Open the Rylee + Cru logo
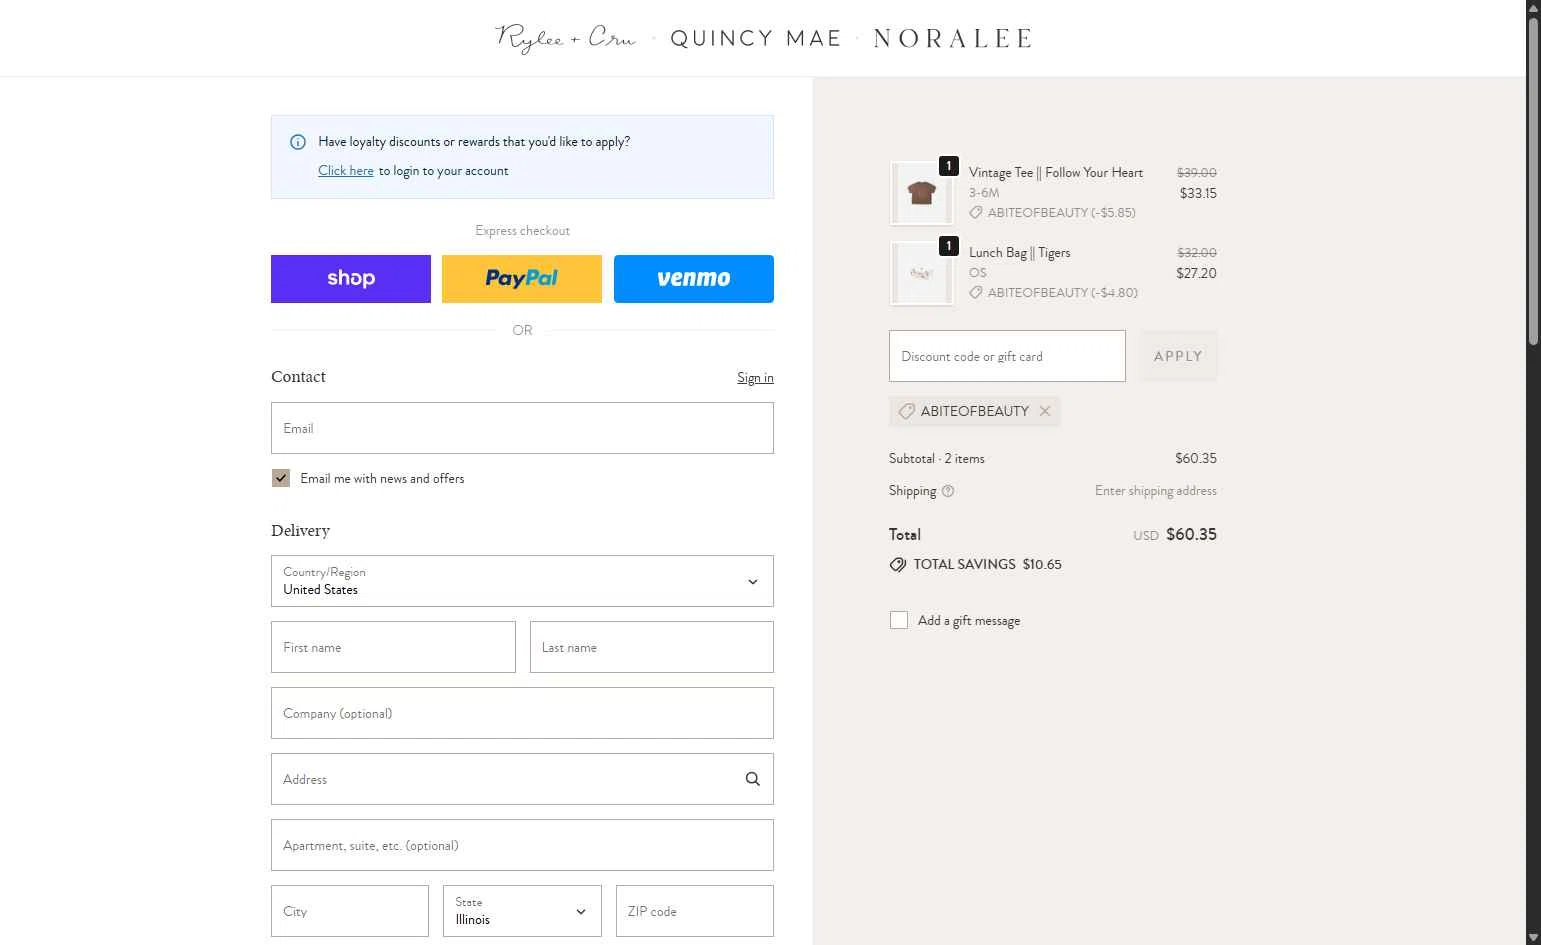The height and width of the screenshot is (945, 1541). coord(566,39)
